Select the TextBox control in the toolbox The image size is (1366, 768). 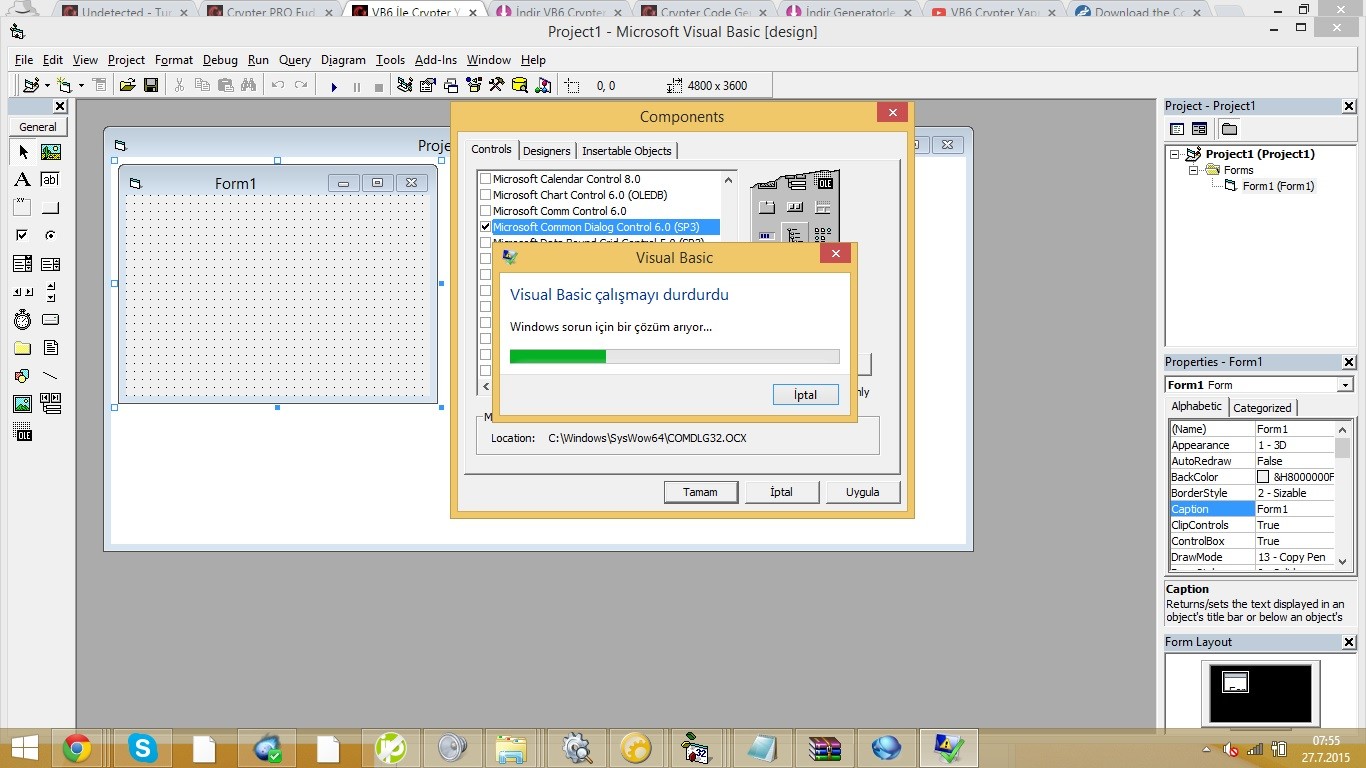point(50,180)
